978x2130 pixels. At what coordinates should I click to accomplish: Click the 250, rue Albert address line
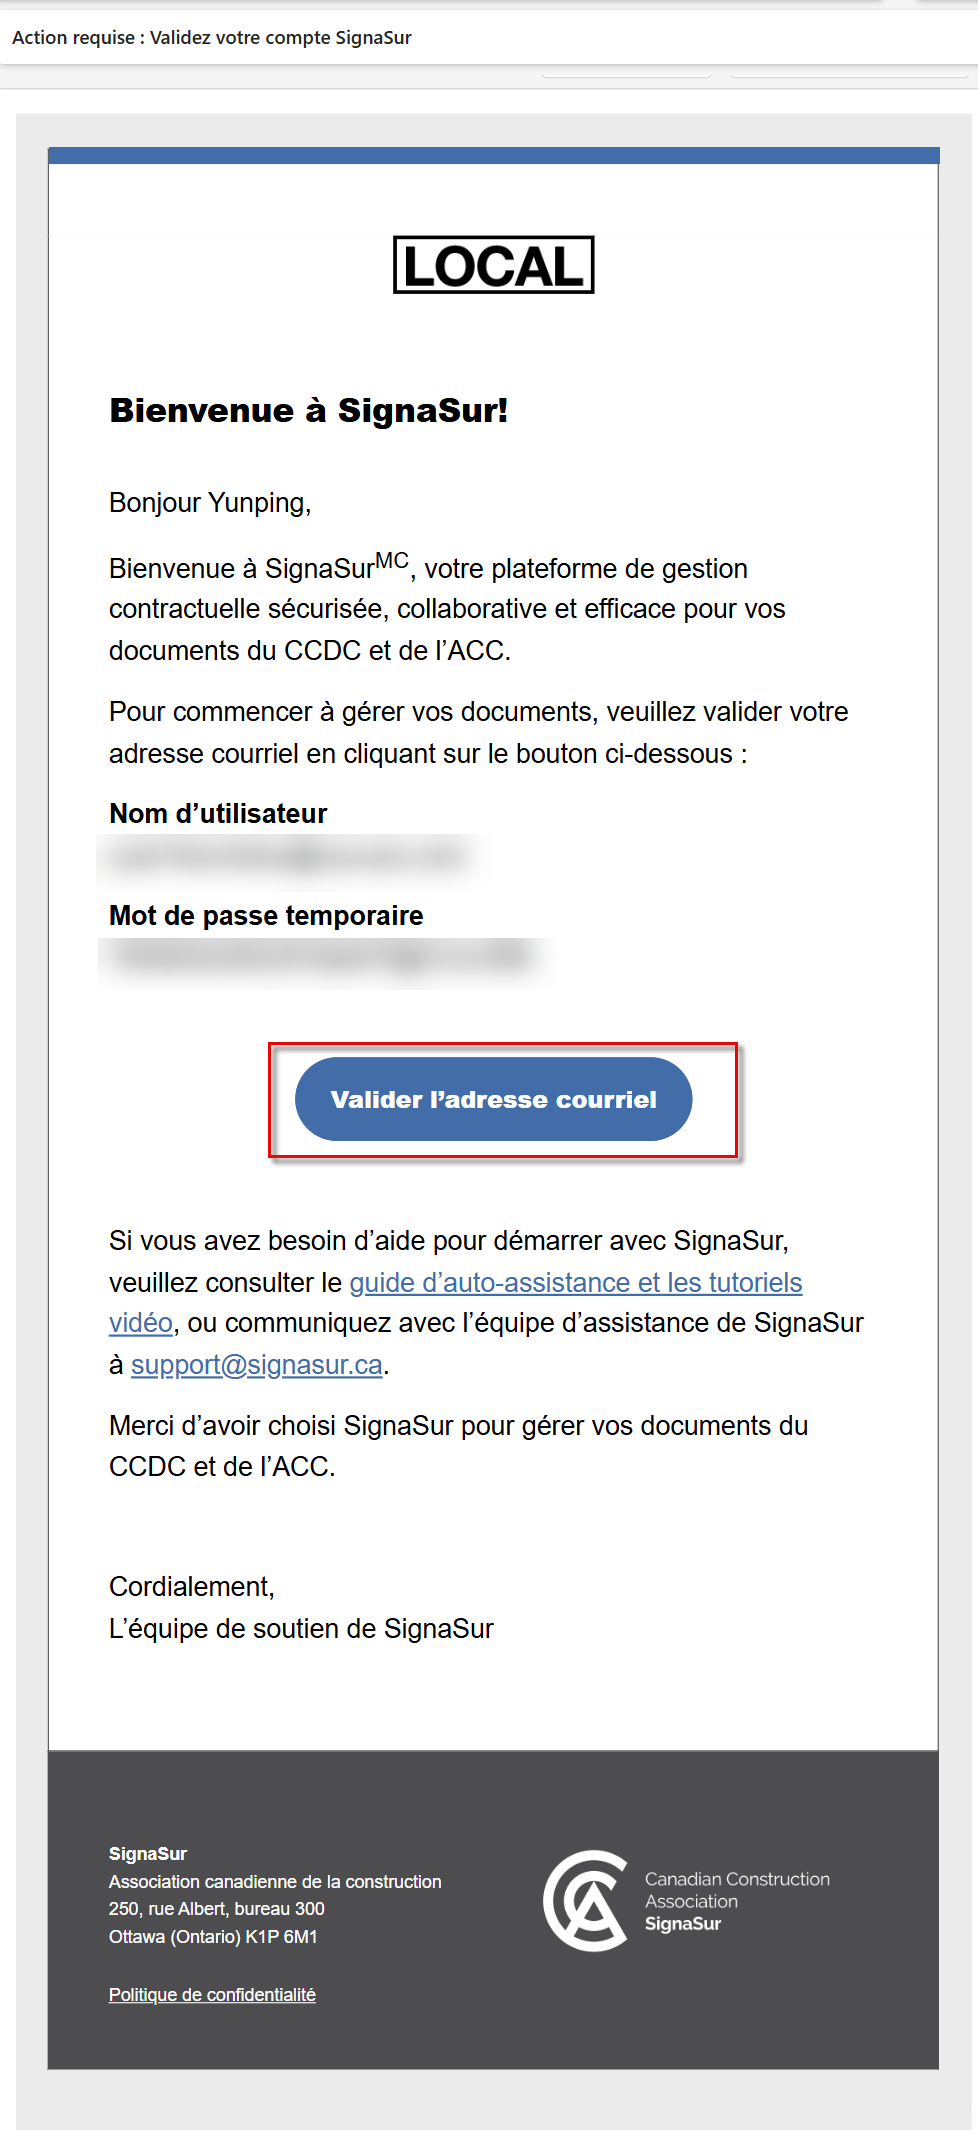click(217, 1909)
